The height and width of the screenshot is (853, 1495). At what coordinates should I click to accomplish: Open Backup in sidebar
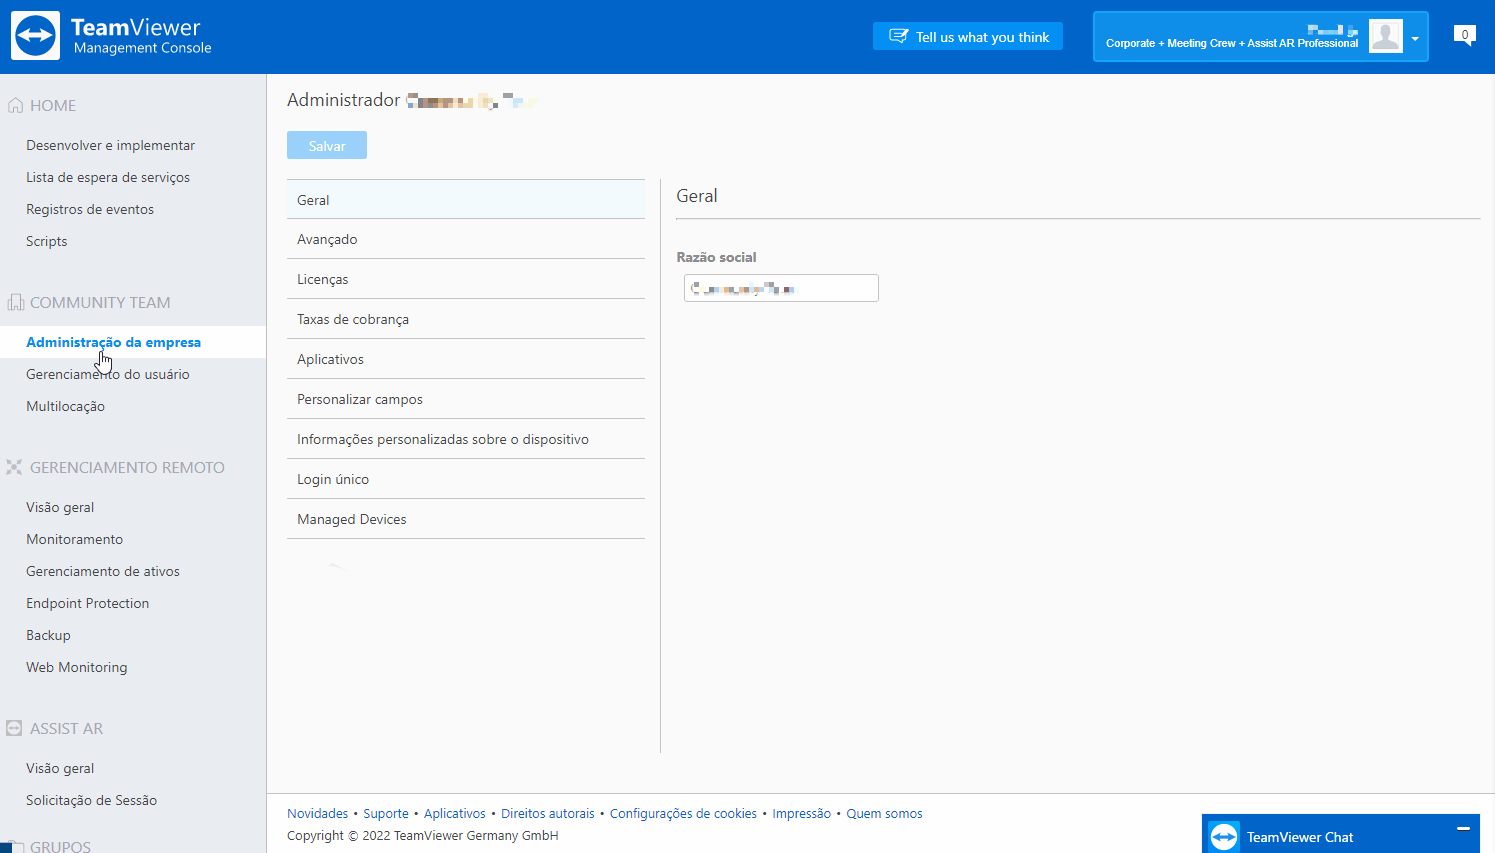[48, 635]
